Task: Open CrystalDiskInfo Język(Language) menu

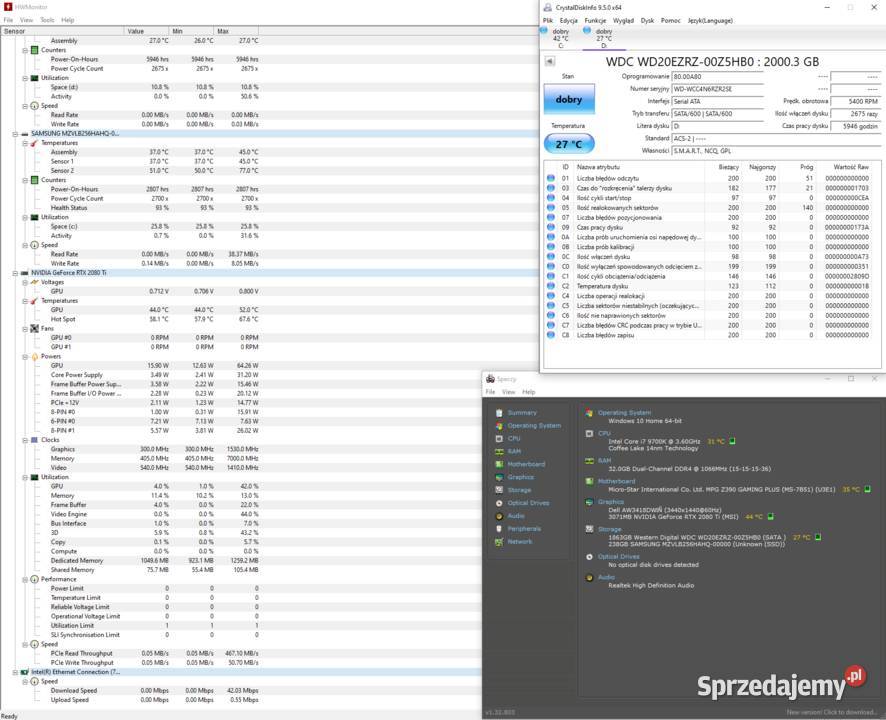Action: click(x=710, y=20)
